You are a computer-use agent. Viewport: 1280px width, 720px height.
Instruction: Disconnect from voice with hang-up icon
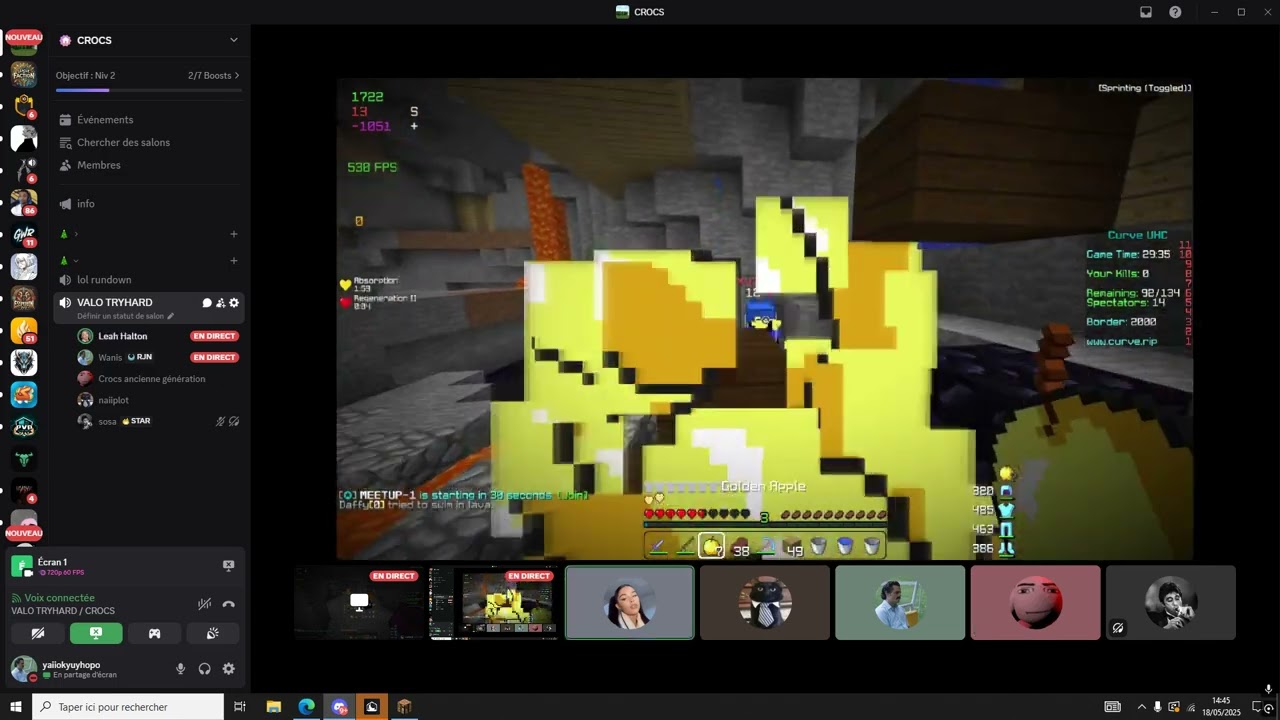(x=228, y=604)
